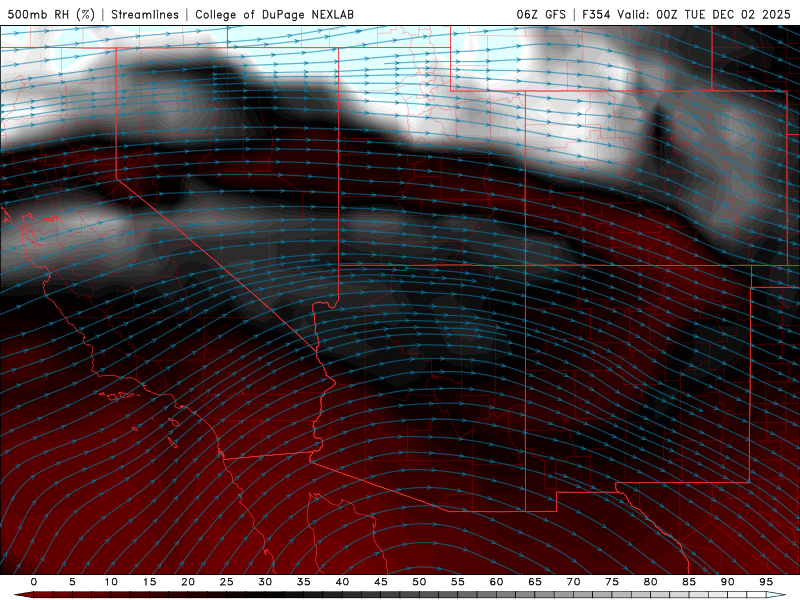This screenshot has width=800, height=600.
Task: Click the 'F354' forecast hour text
Action: [x=596, y=14]
